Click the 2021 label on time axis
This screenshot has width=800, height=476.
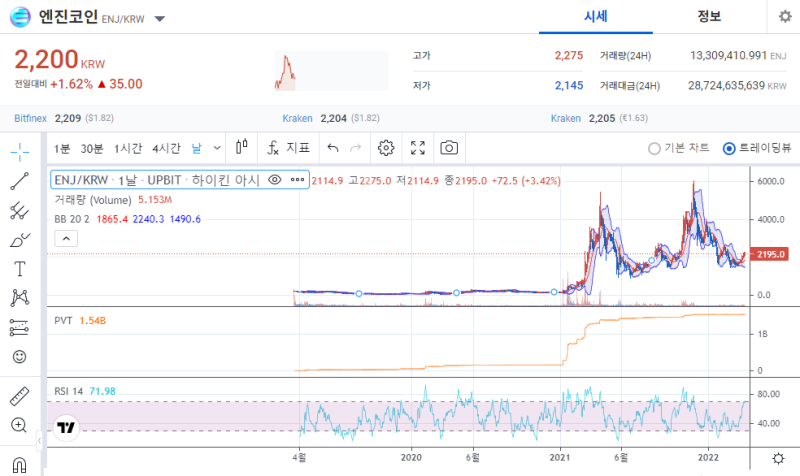click(x=560, y=458)
